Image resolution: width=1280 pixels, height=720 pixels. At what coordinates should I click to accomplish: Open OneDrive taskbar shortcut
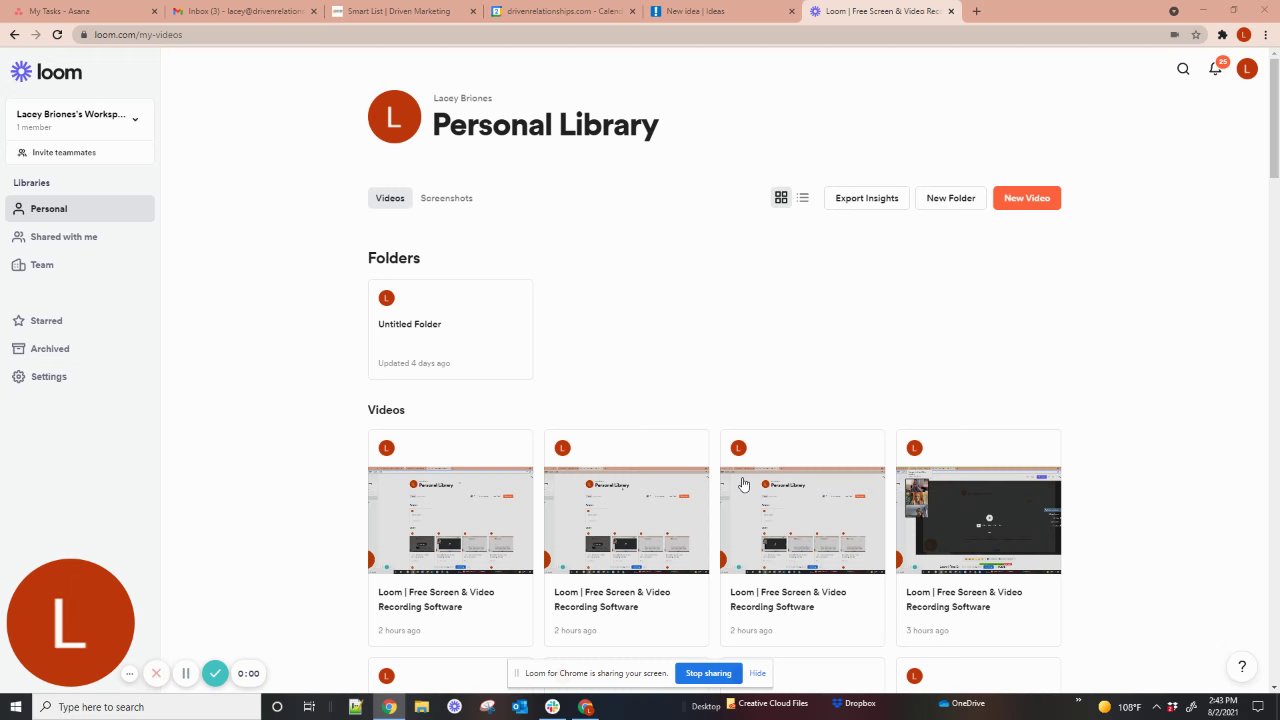point(962,704)
